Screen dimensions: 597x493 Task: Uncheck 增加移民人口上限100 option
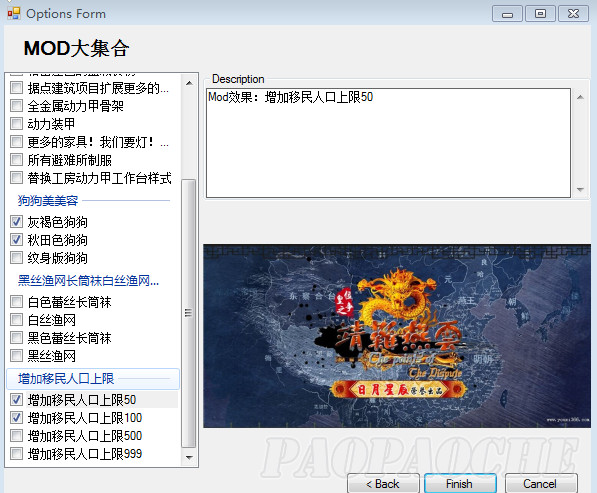[x=16, y=418]
